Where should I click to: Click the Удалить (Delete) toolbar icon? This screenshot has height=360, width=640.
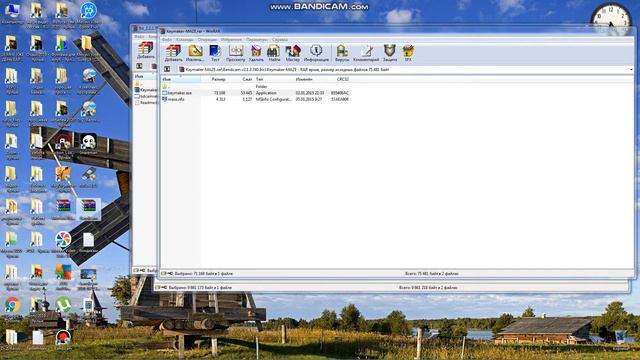(x=256, y=53)
